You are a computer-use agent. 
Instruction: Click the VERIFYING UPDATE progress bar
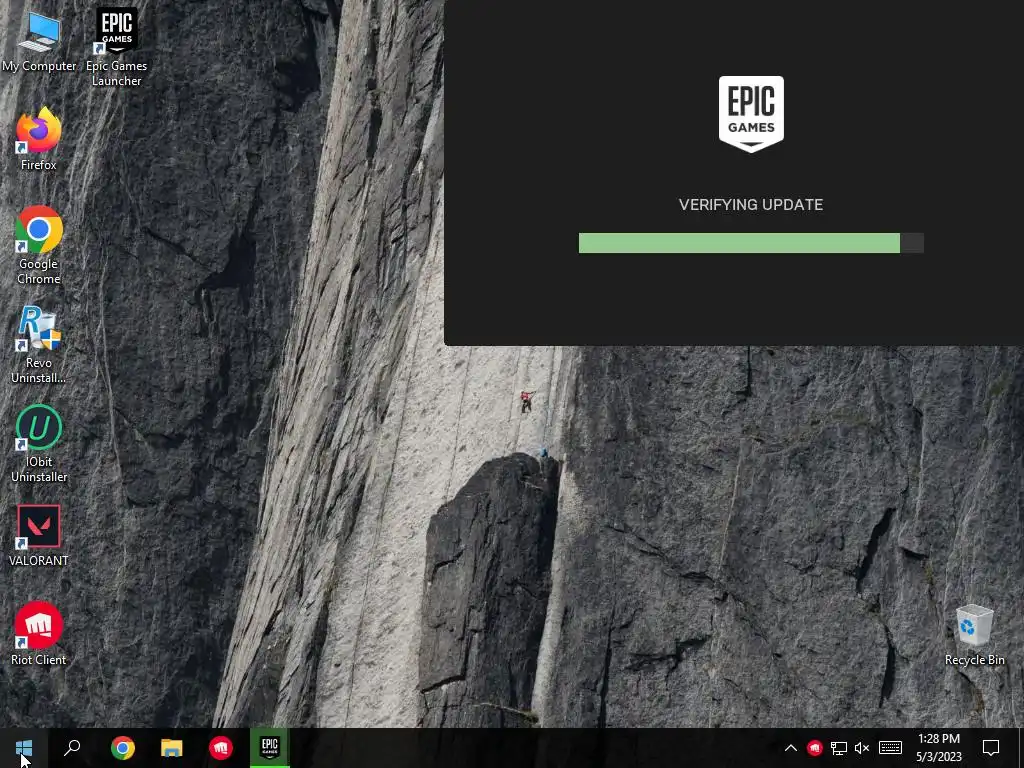tap(751, 243)
